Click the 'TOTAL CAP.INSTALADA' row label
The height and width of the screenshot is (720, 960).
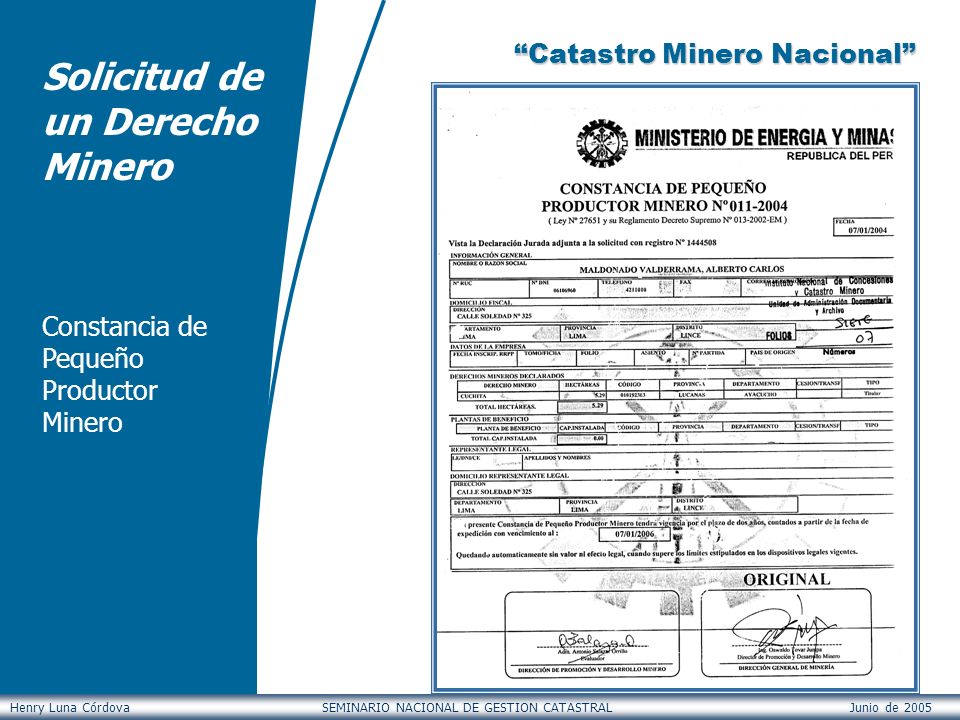point(503,438)
